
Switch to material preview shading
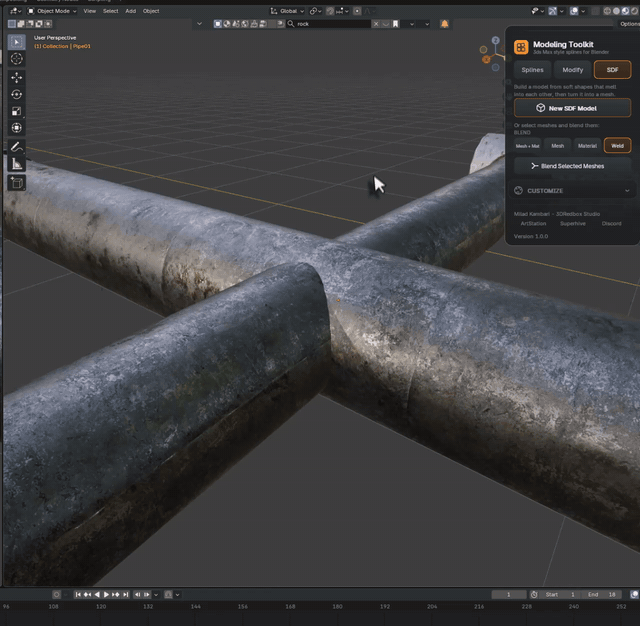click(625, 11)
